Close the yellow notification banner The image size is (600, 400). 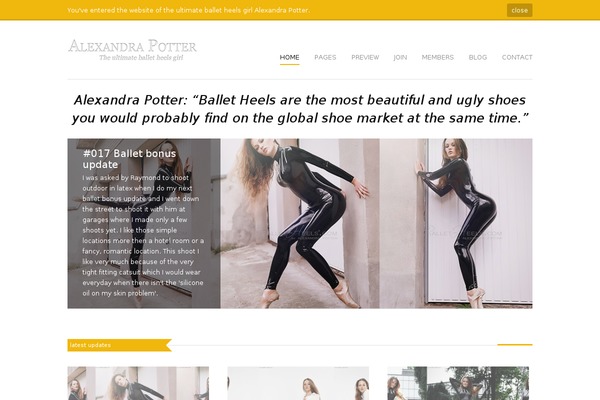point(519,10)
